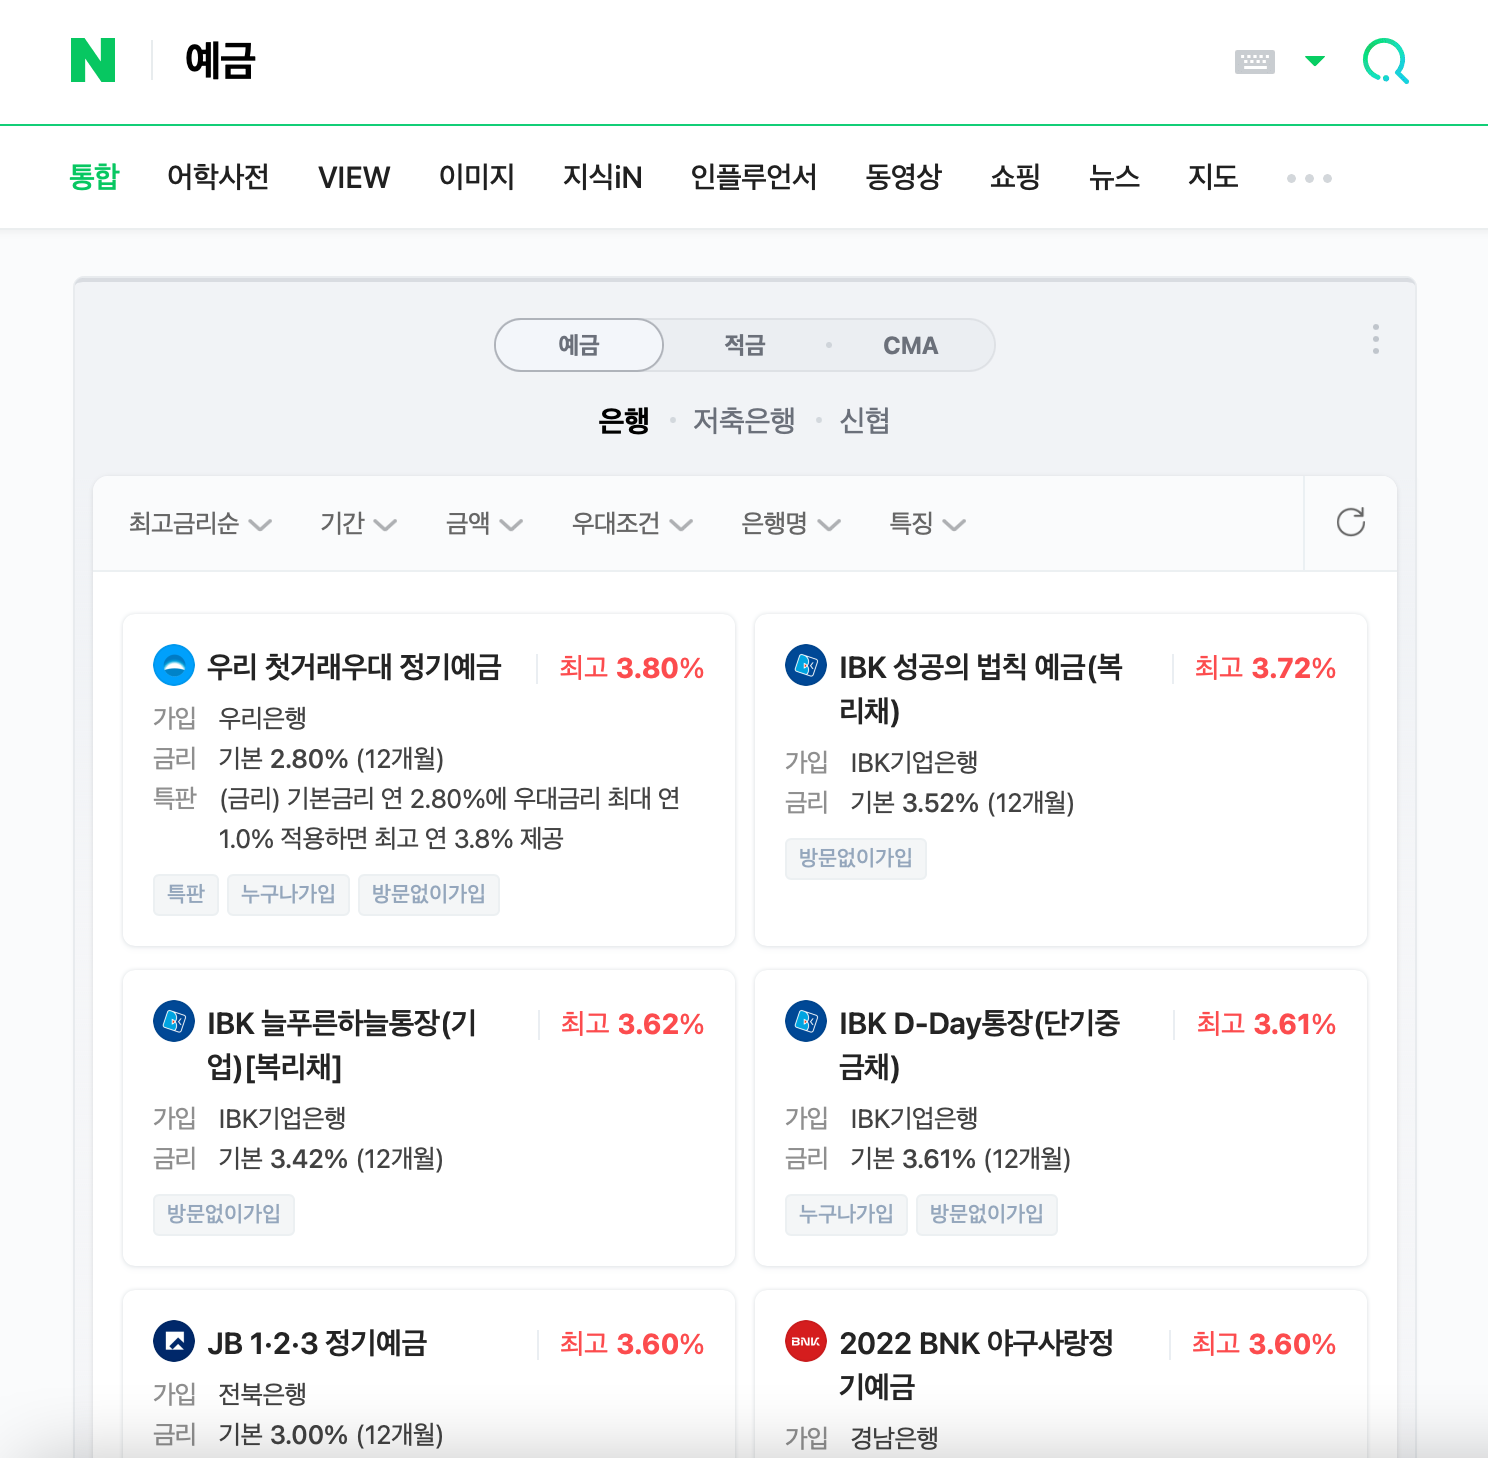Click the 우리은행 logo icon
This screenshot has width=1488, height=1458.
tap(174, 665)
